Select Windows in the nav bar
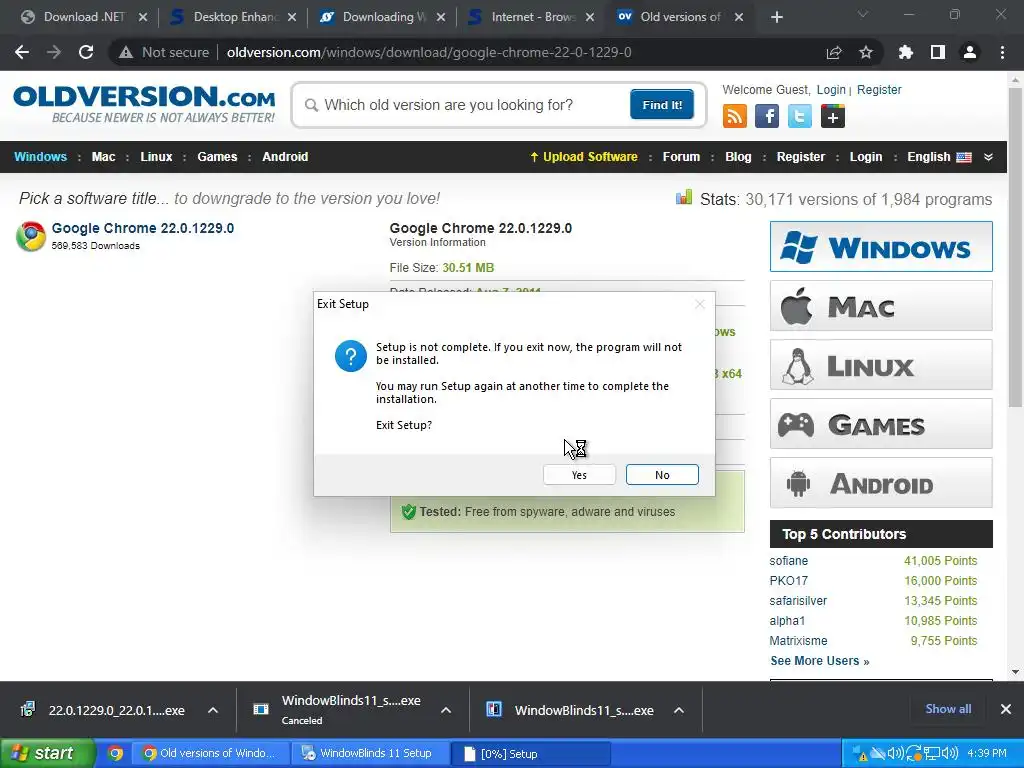Image resolution: width=1024 pixels, height=768 pixels. coord(40,157)
